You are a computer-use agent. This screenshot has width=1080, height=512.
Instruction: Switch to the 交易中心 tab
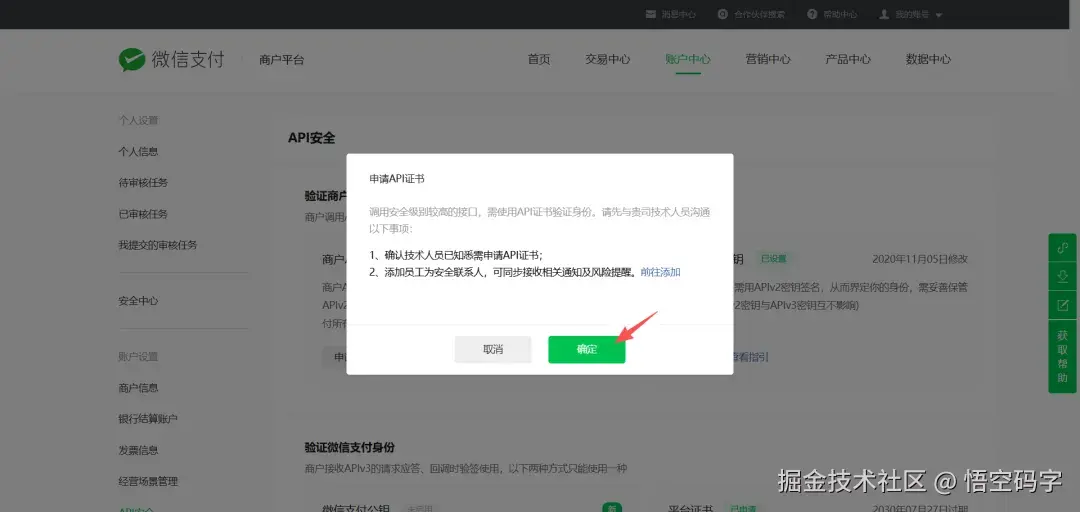point(608,59)
